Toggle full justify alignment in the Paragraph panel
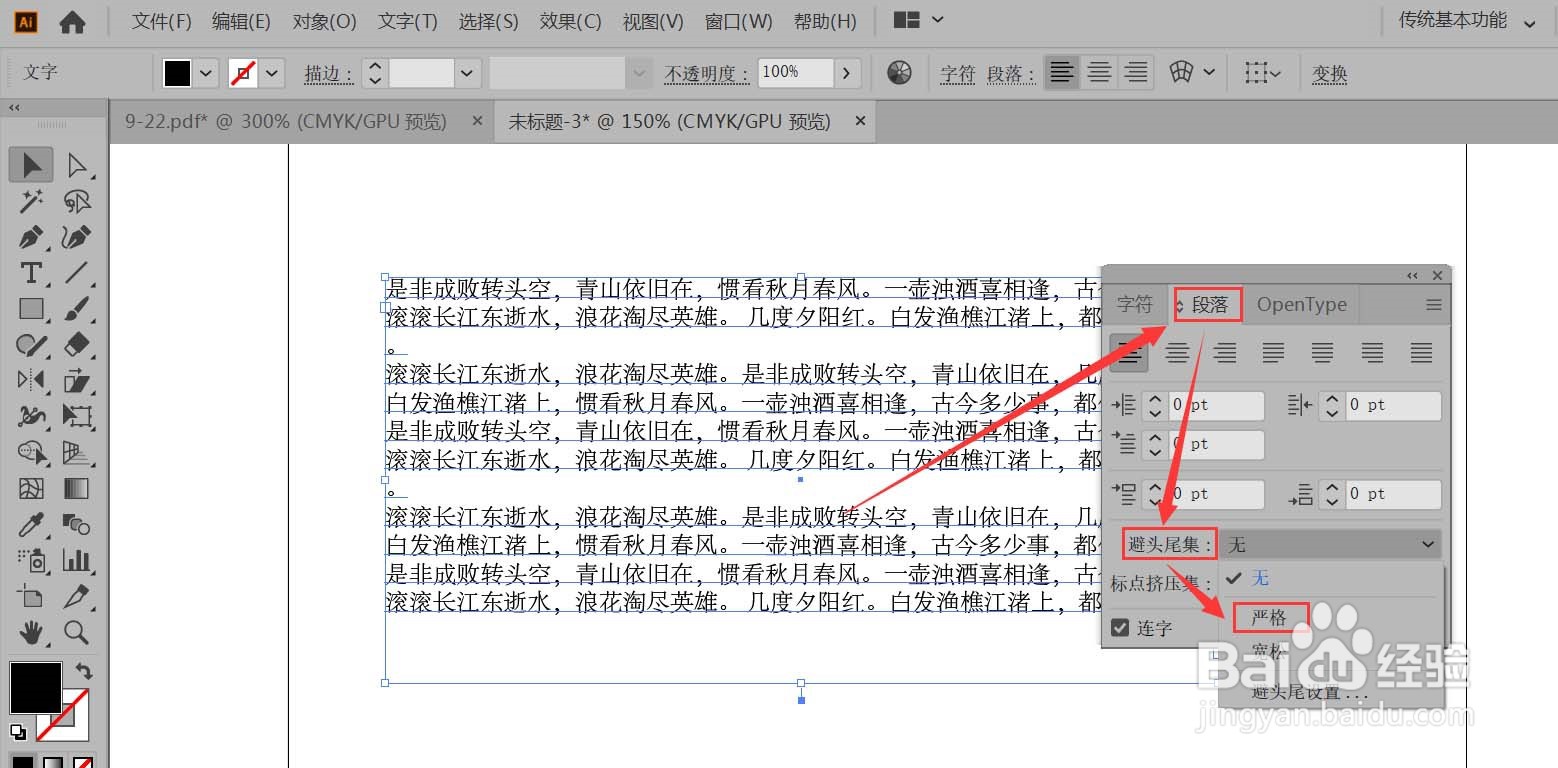 pyautogui.click(x=1422, y=352)
